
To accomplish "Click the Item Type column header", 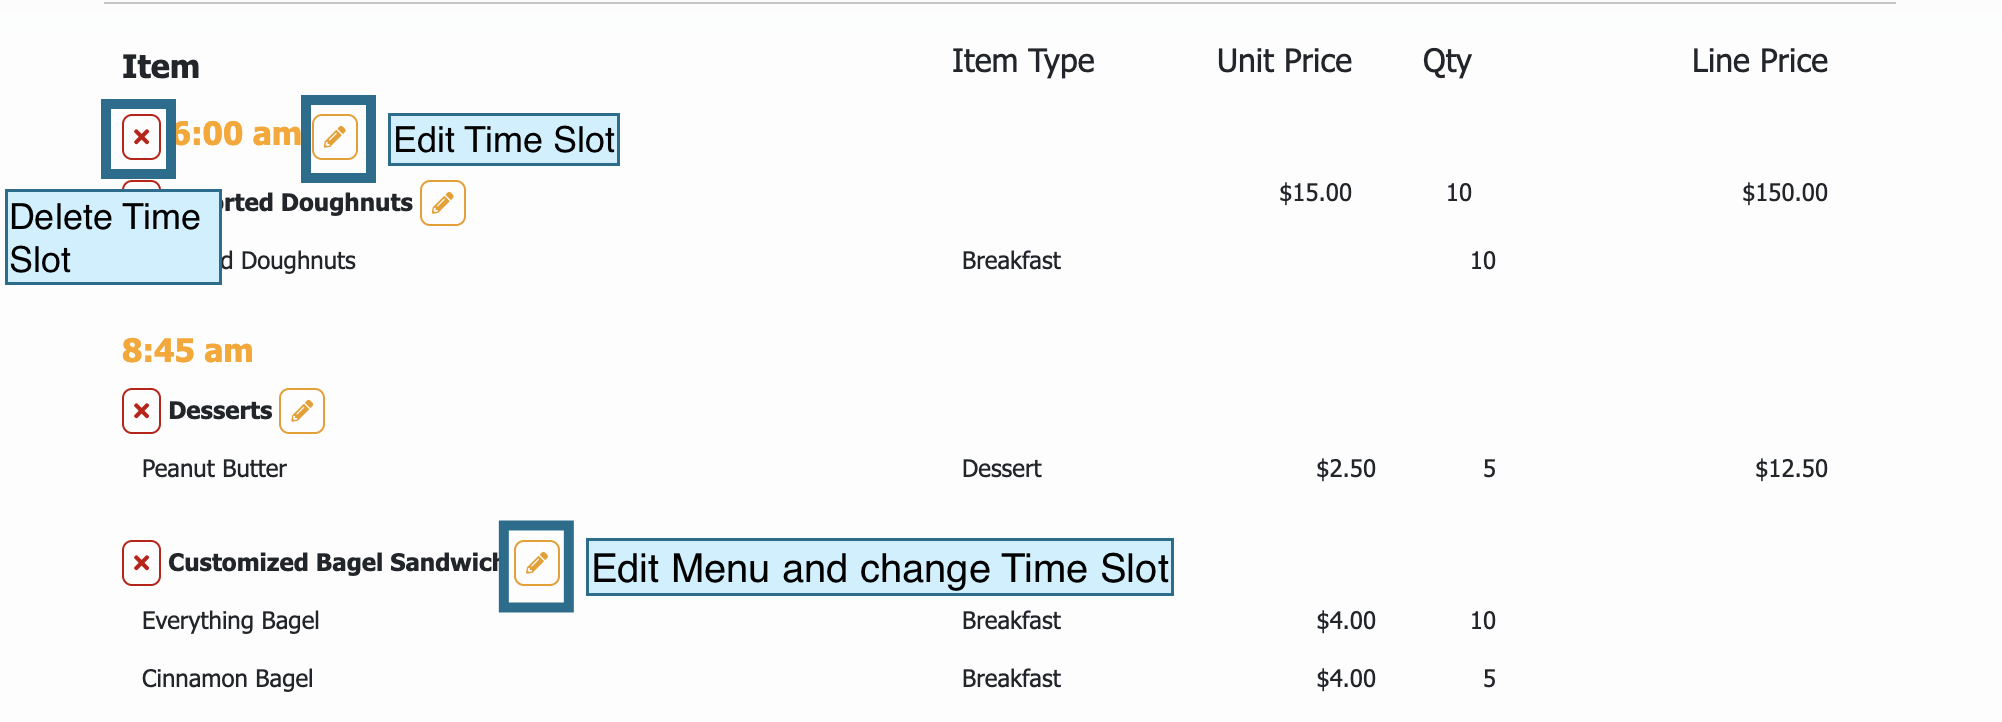I will click(x=1023, y=62).
